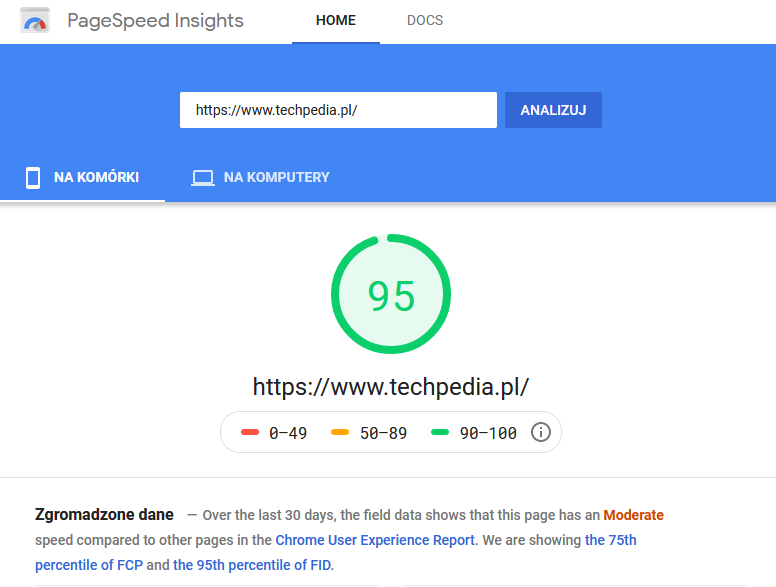
Task: Follow the 95th percentile of FID link
Action: coord(252,565)
